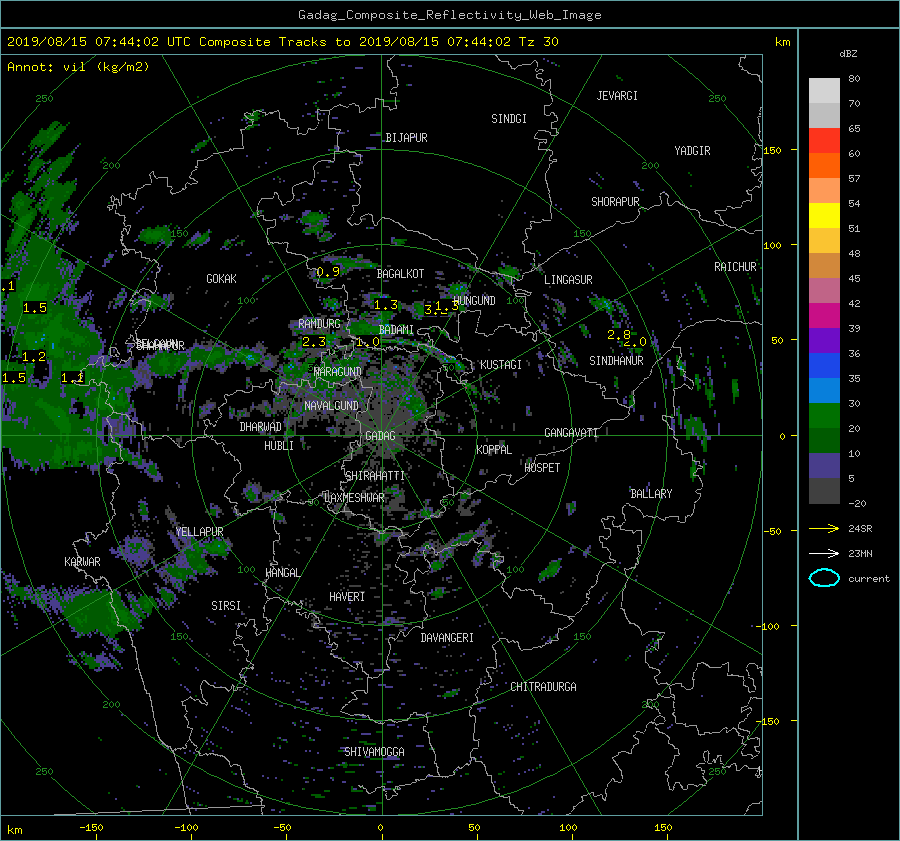This screenshot has height=841, width=900.
Task: Click the LAXMESHWAR city label
Action: coord(354,498)
